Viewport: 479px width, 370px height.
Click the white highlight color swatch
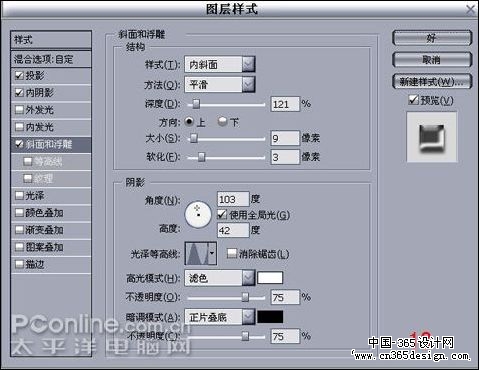270,278
